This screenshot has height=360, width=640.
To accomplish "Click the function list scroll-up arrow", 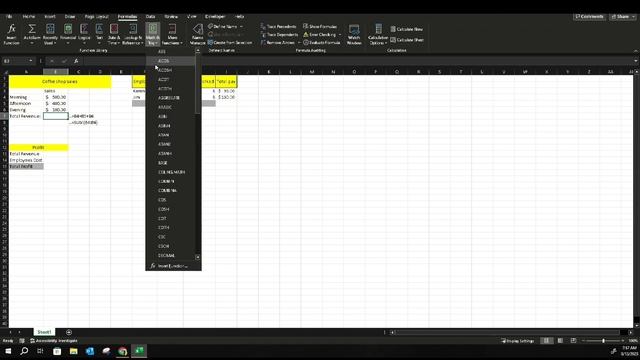I will tap(198, 51).
